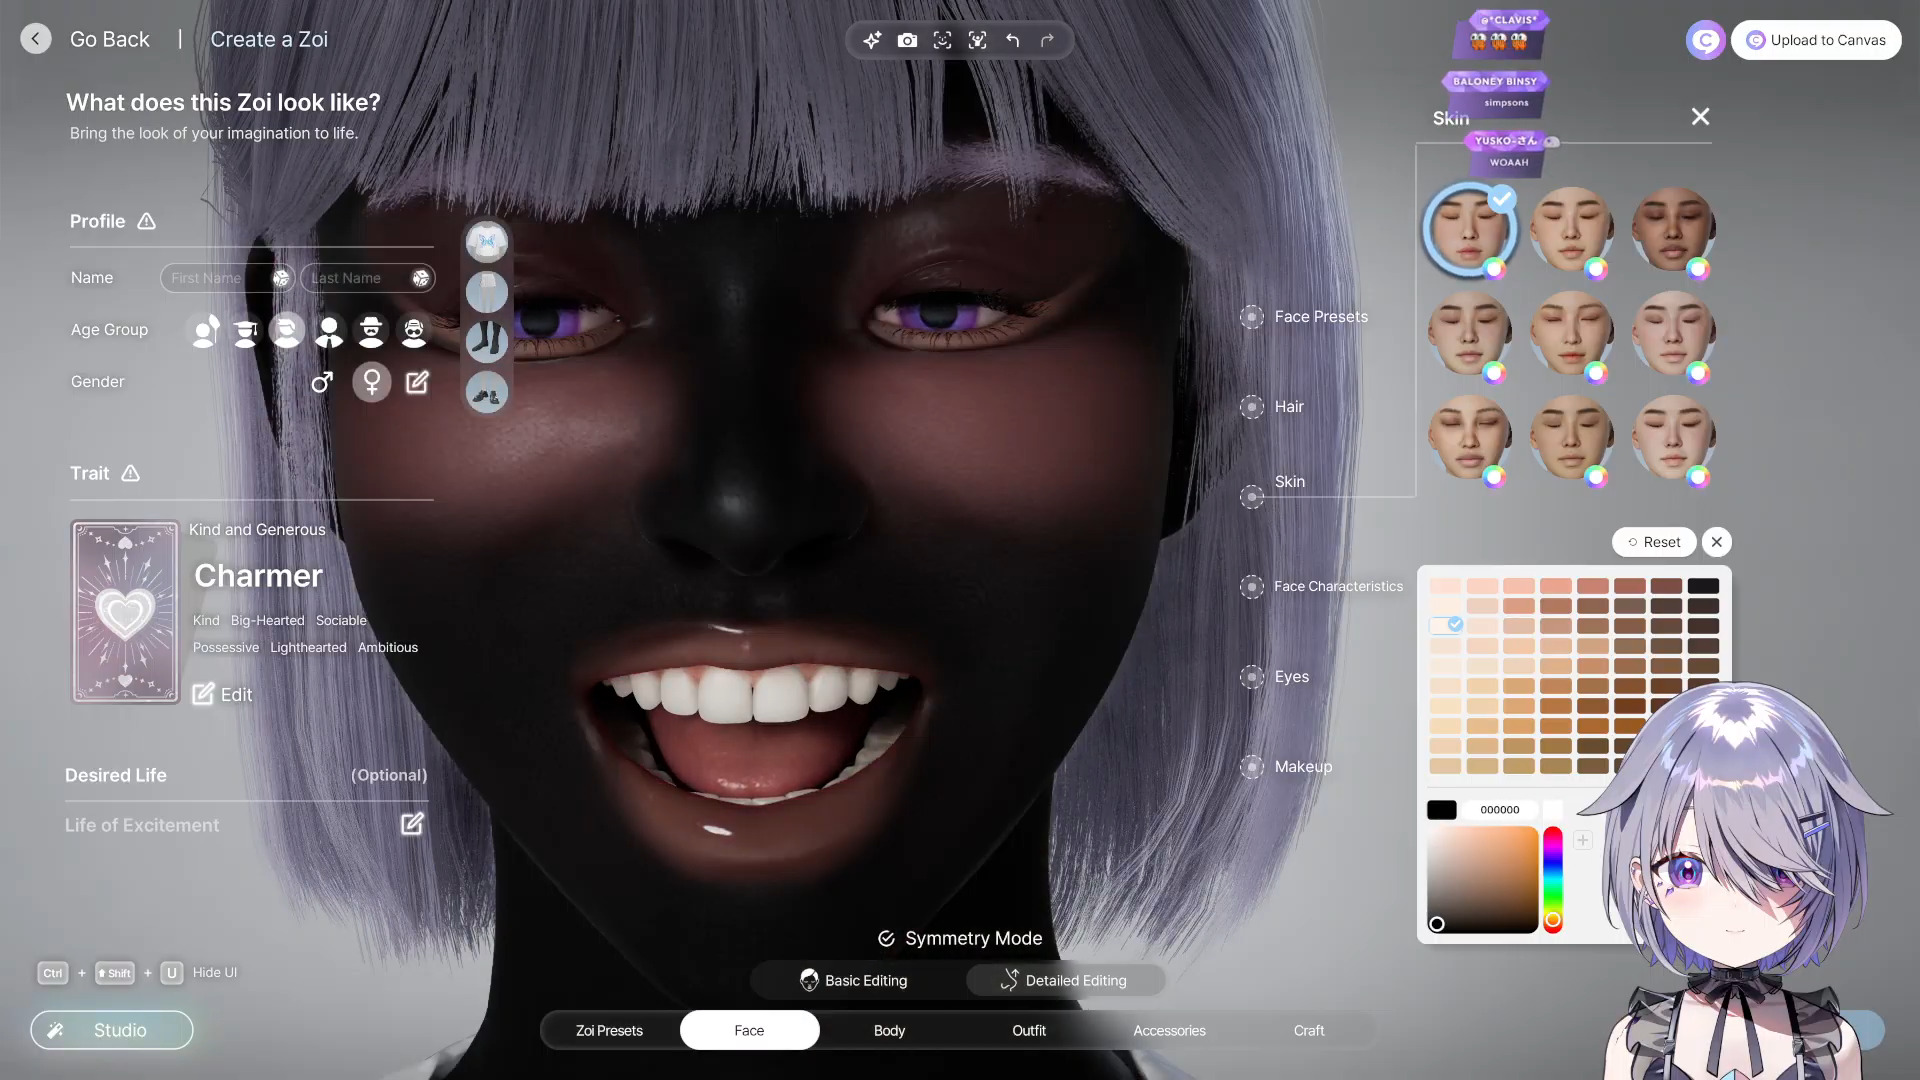The height and width of the screenshot is (1080, 1920).
Task: Randomize last name with the dice icon
Action: pos(421,278)
